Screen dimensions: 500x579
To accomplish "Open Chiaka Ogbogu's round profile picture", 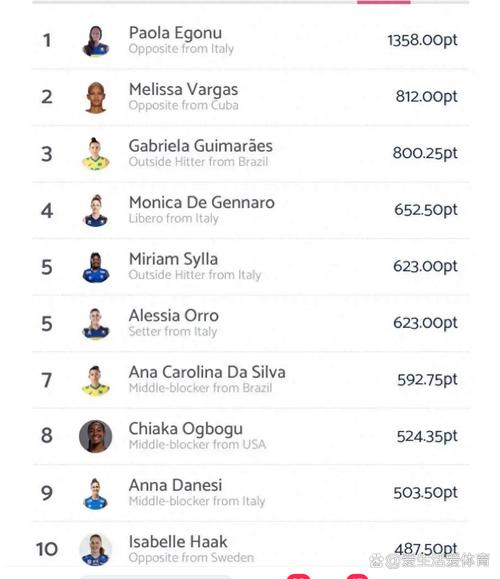I will (96, 436).
